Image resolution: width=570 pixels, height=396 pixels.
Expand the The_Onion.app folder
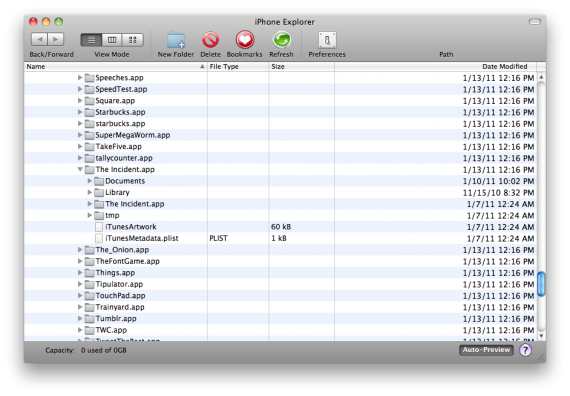[x=80, y=249]
